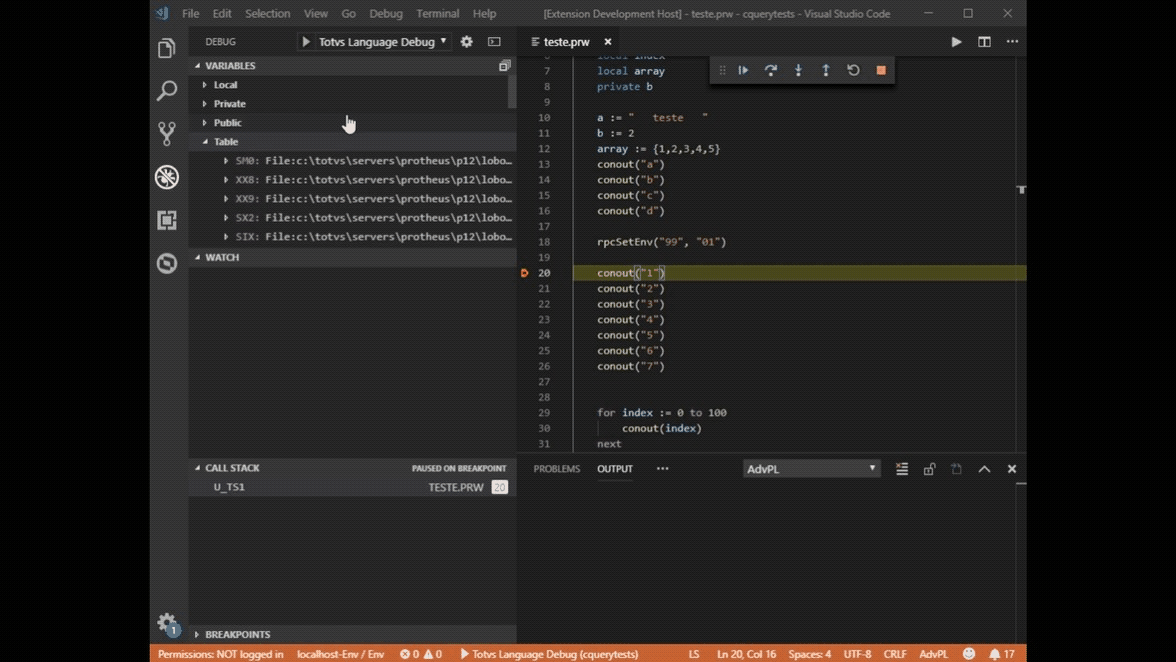This screenshot has width=1176, height=662.
Task: Toggle output scroll lock
Action: tap(929, 469)
